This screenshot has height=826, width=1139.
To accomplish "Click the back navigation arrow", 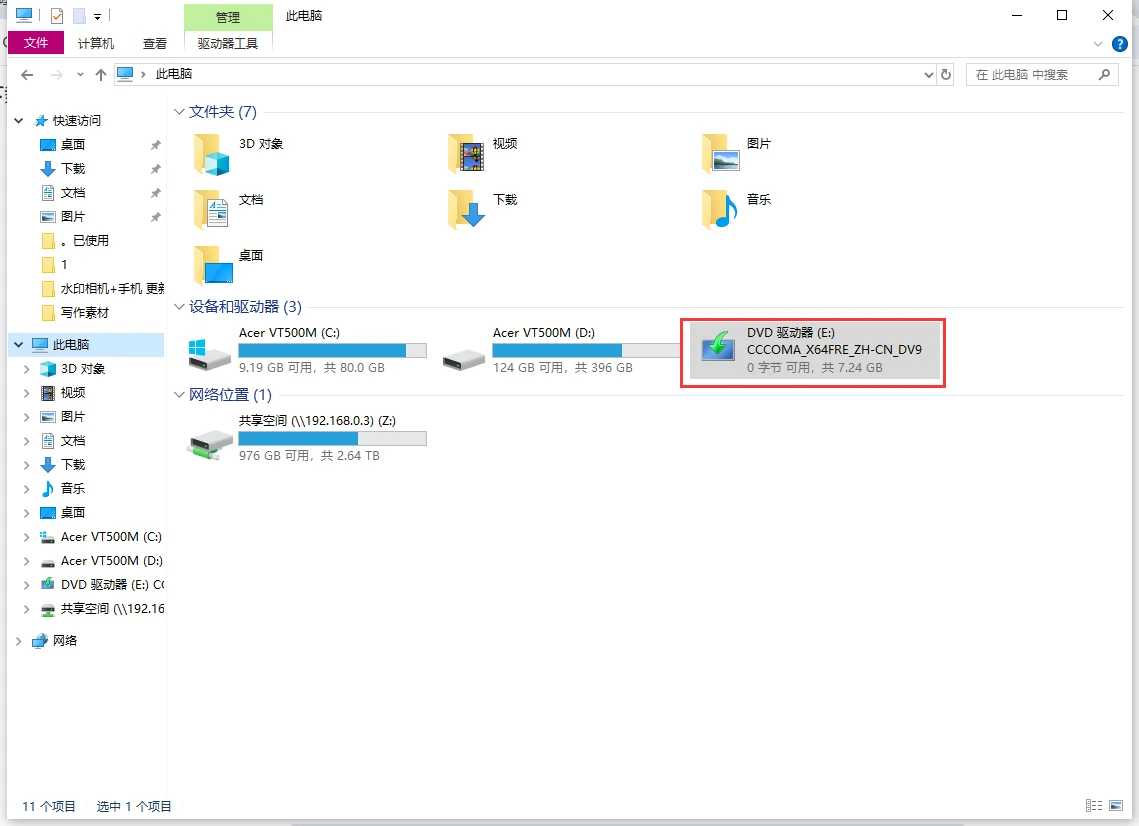I will 27,74.
